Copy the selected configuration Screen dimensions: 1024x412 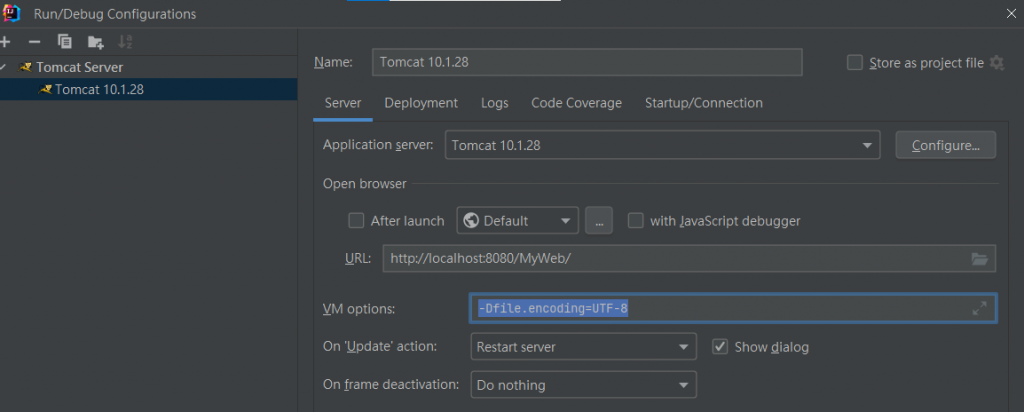click(x=65, y=42)
